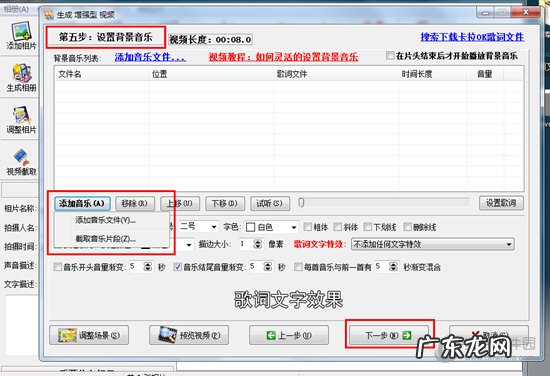This screenshot has height=376, width=550.
Task: Click the 移除 (R) button
Action: pyautogui.click(x=135, y=203)
